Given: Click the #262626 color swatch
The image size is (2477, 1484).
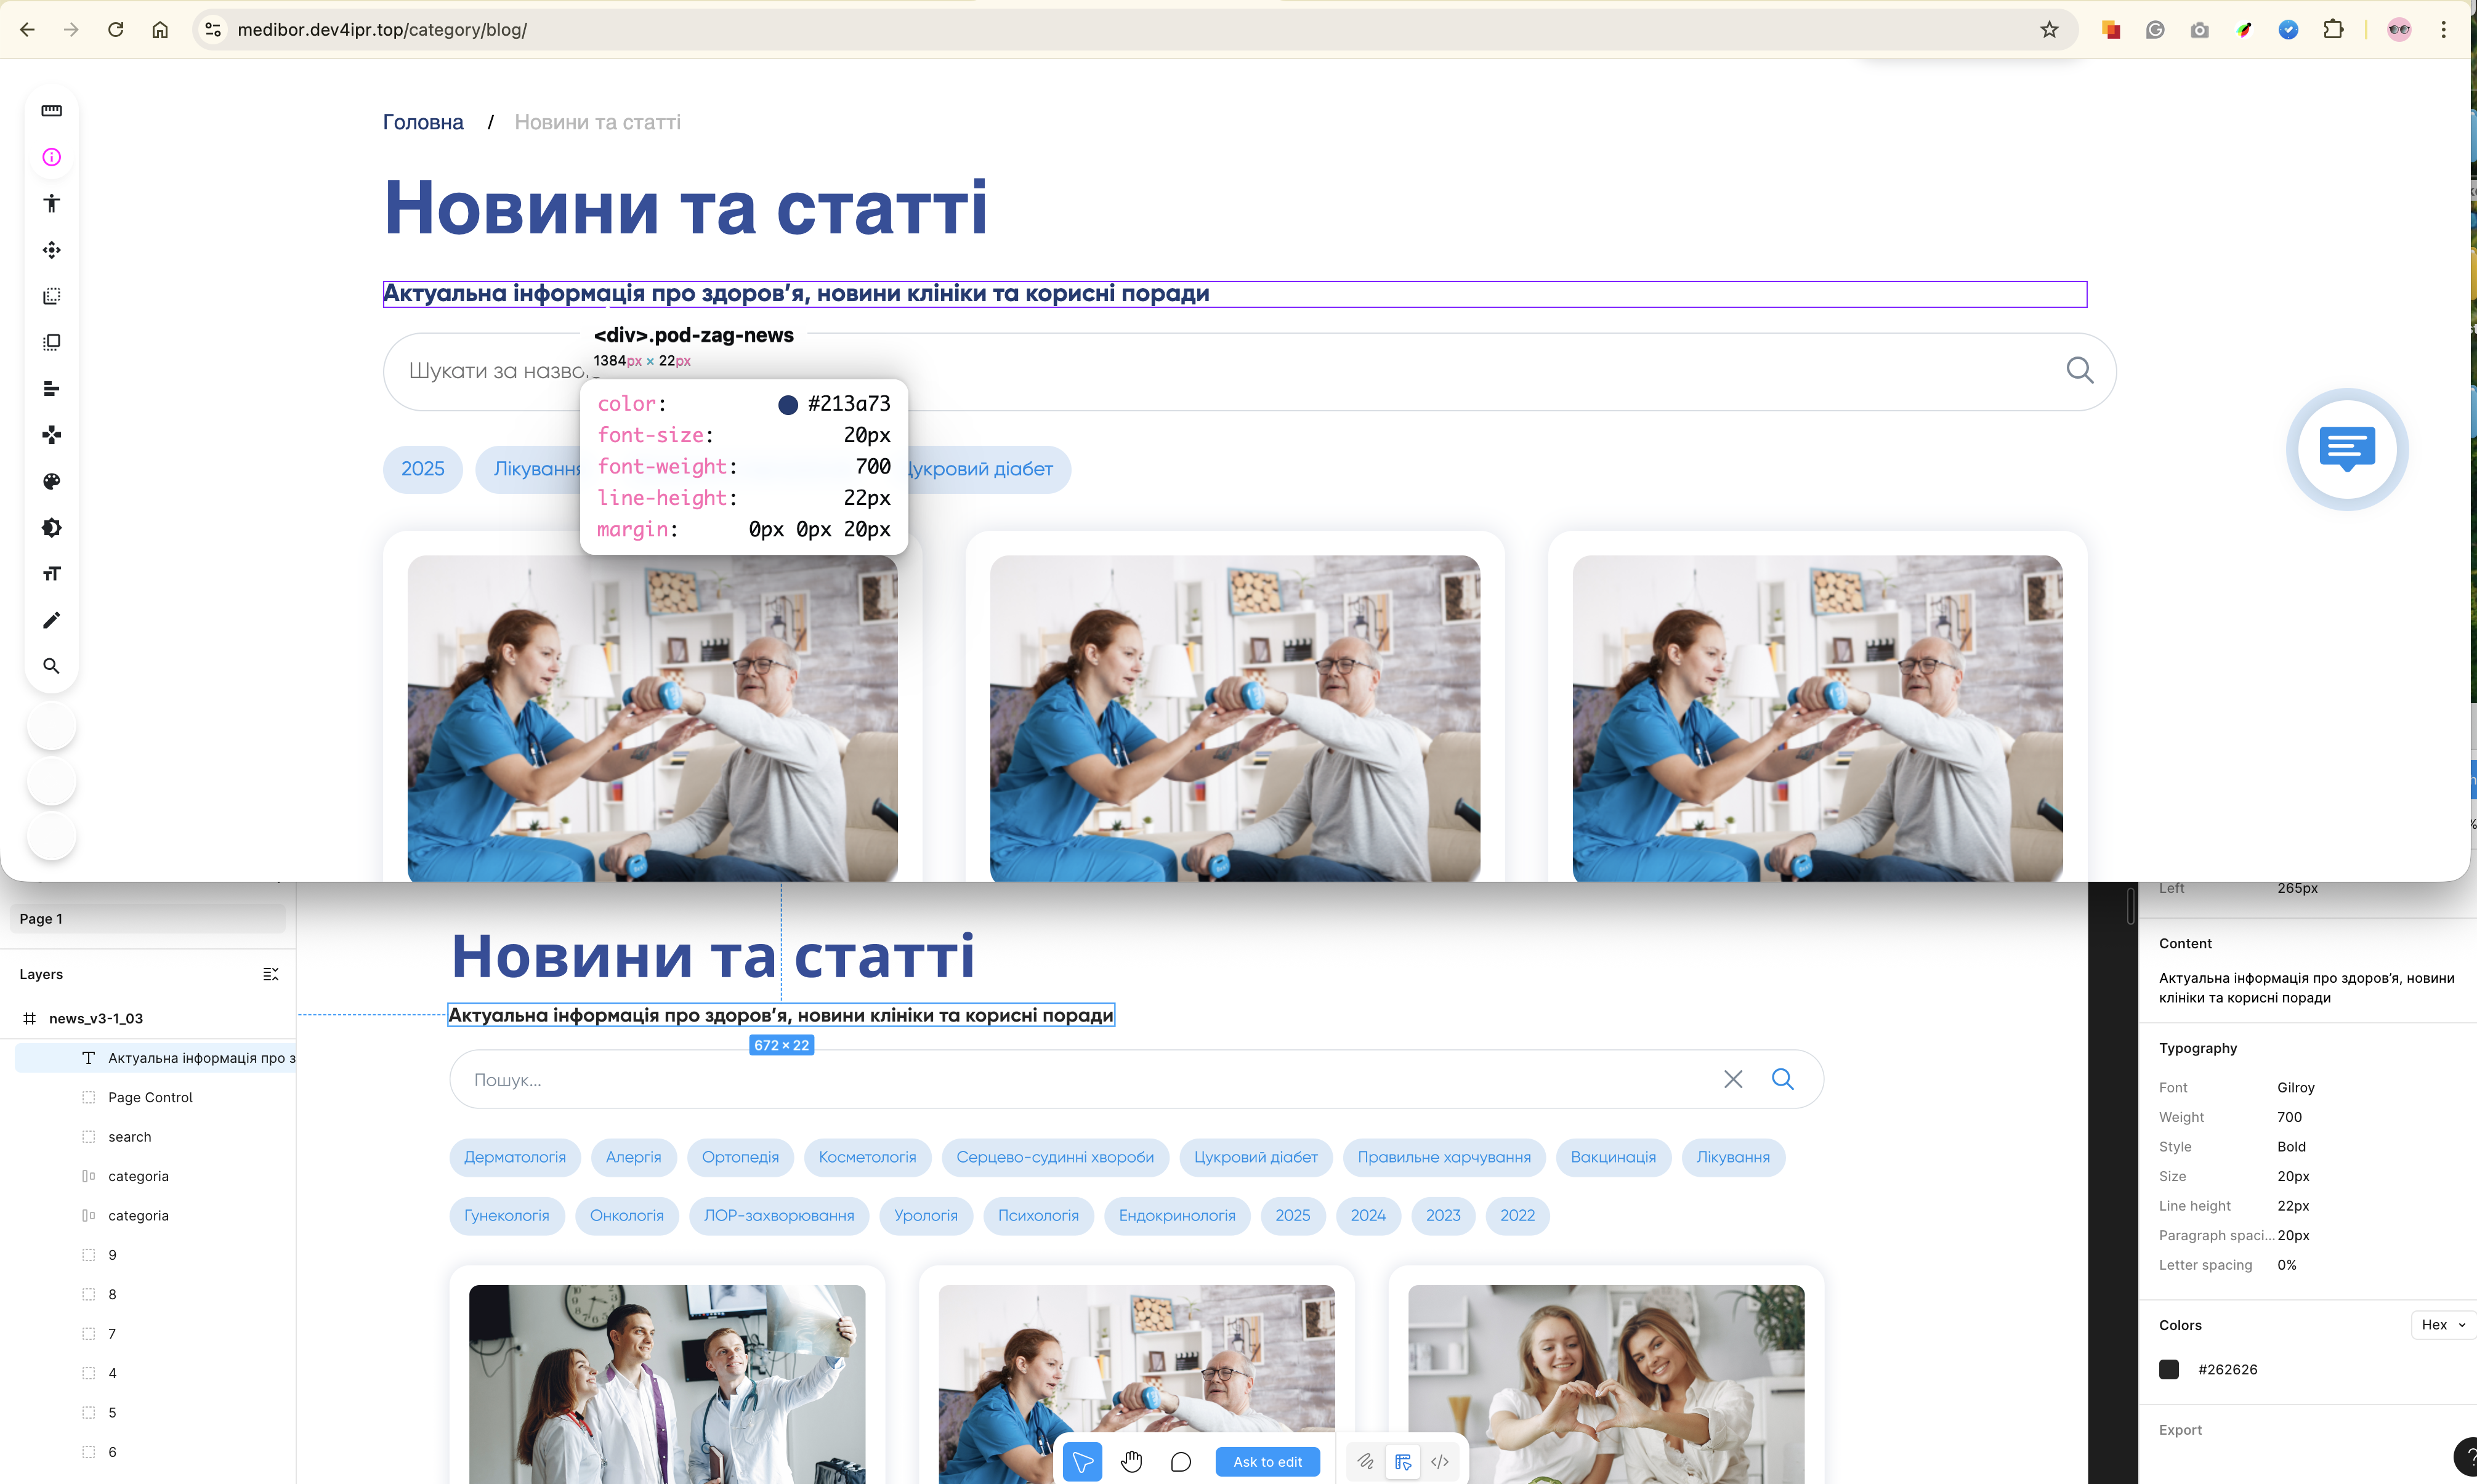Looking at the screenshot, I should coord(2169,1369).
